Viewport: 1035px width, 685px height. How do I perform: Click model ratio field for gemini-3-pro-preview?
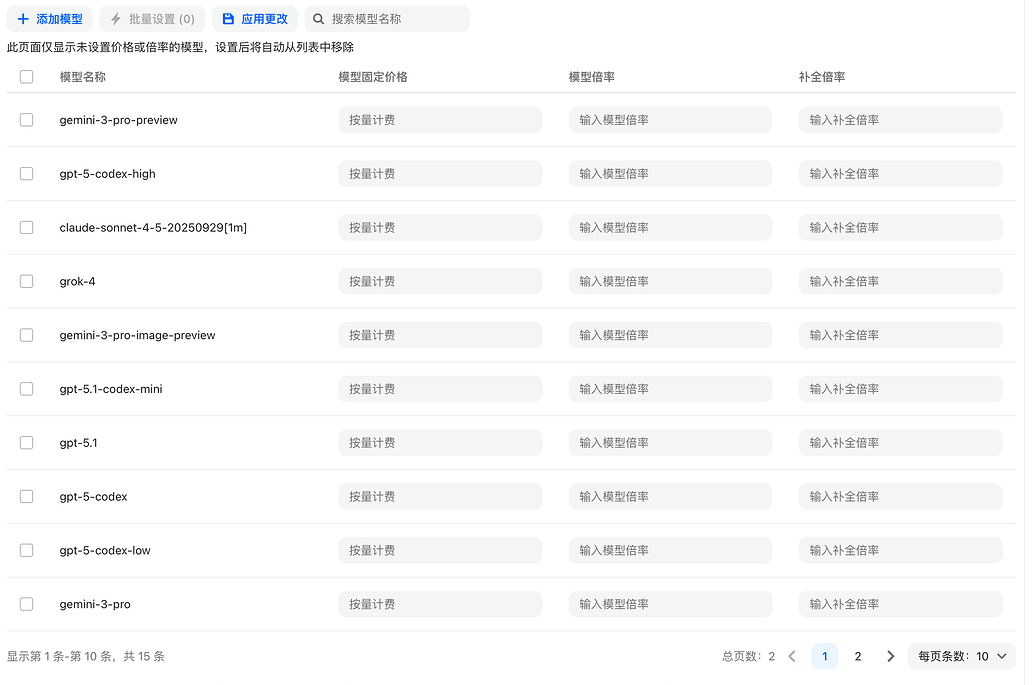(671, 120)
